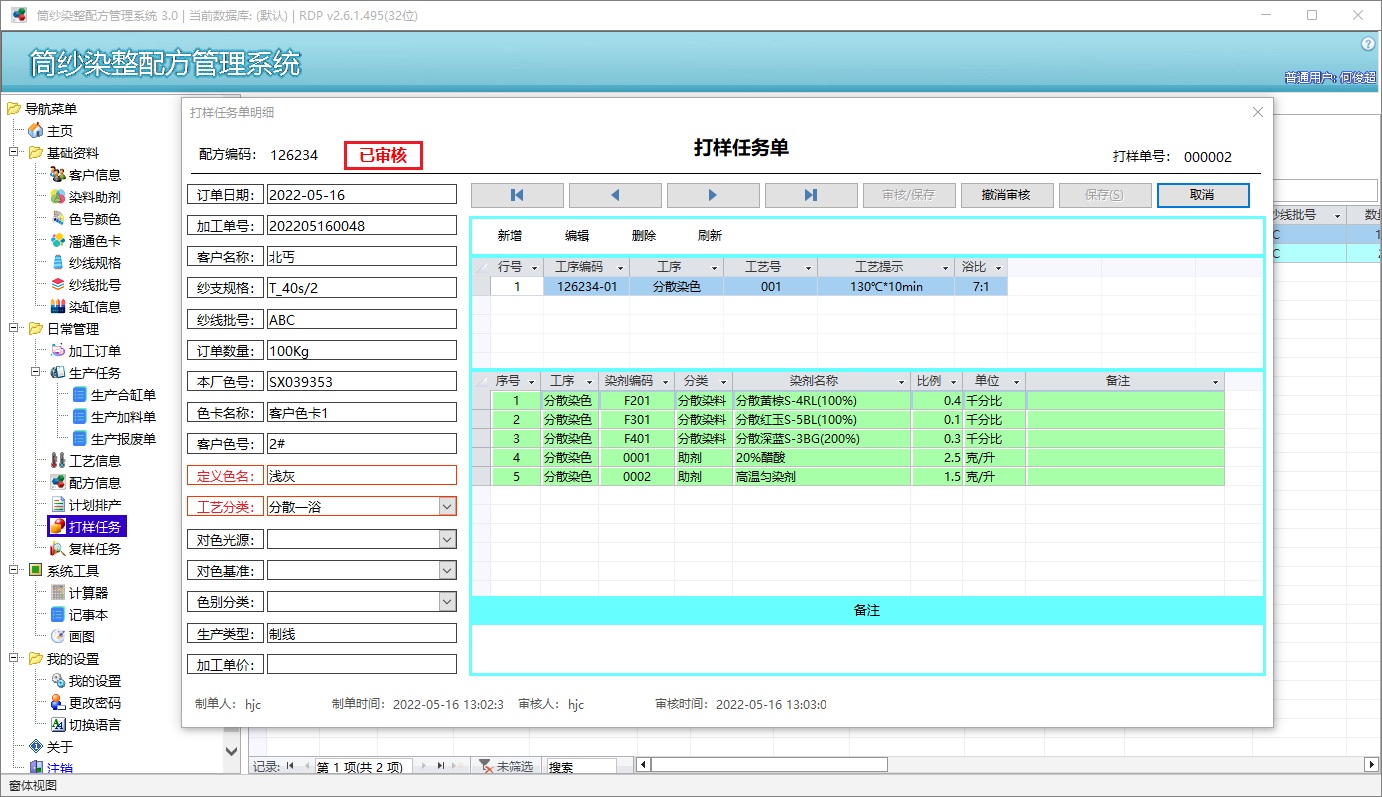Click the 纱线规格 icon in the sidebar
This screenshot has width=1382, height=797.
tap(58, 263)
